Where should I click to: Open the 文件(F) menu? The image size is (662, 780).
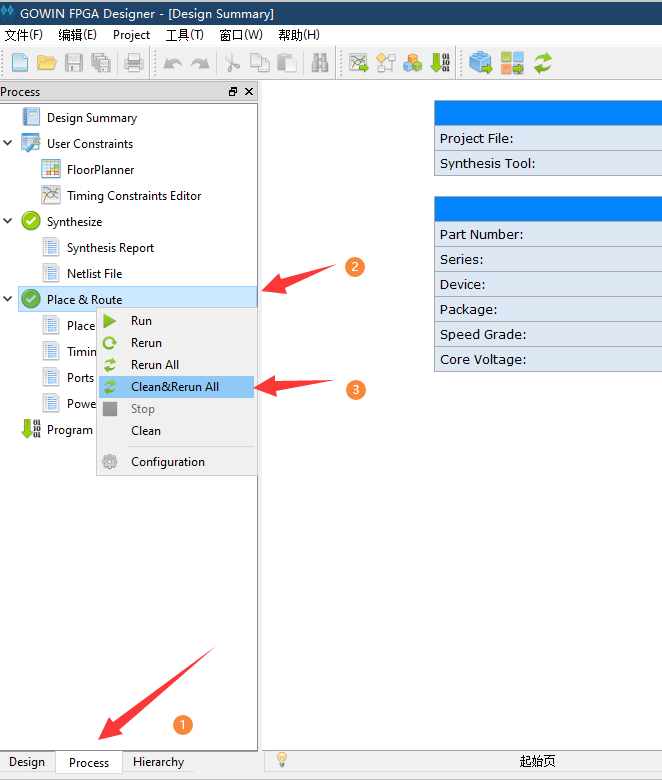coord(23,35)
